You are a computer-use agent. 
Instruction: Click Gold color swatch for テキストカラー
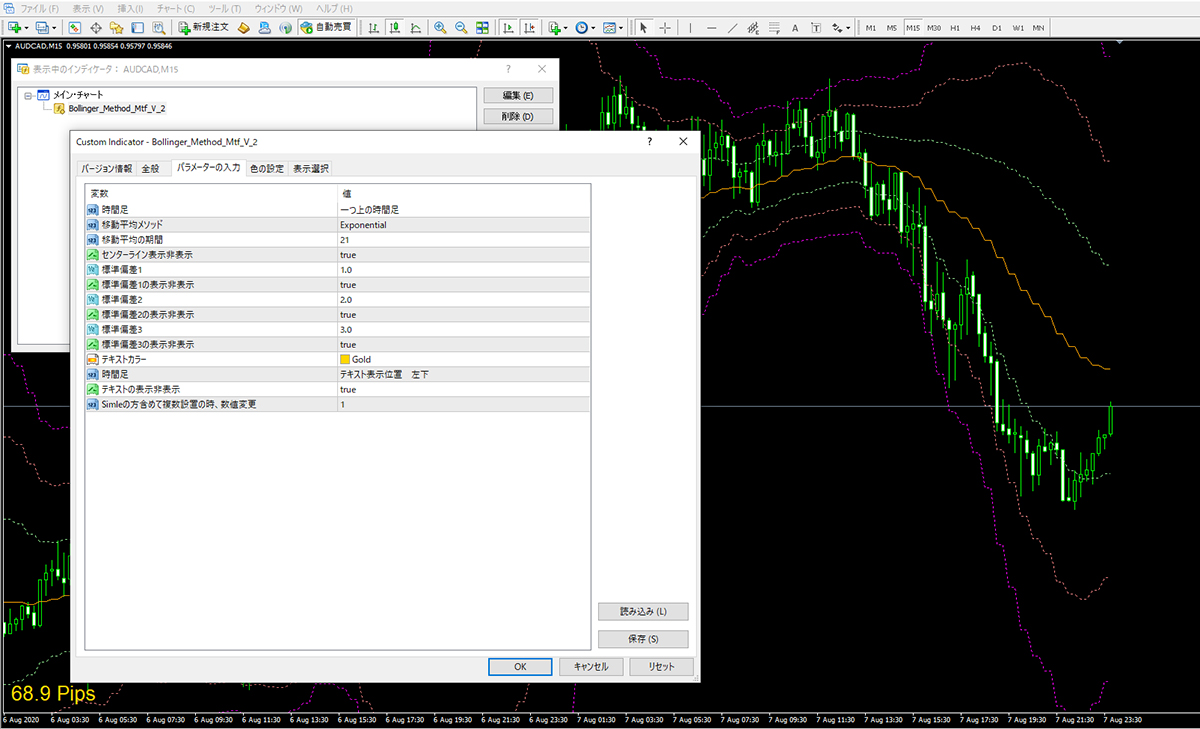pos(346,359)
